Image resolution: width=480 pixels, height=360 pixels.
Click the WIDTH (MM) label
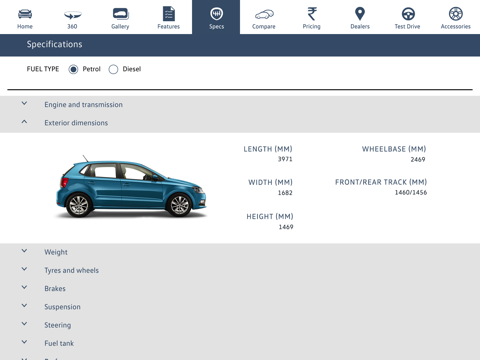coord(270,182)
